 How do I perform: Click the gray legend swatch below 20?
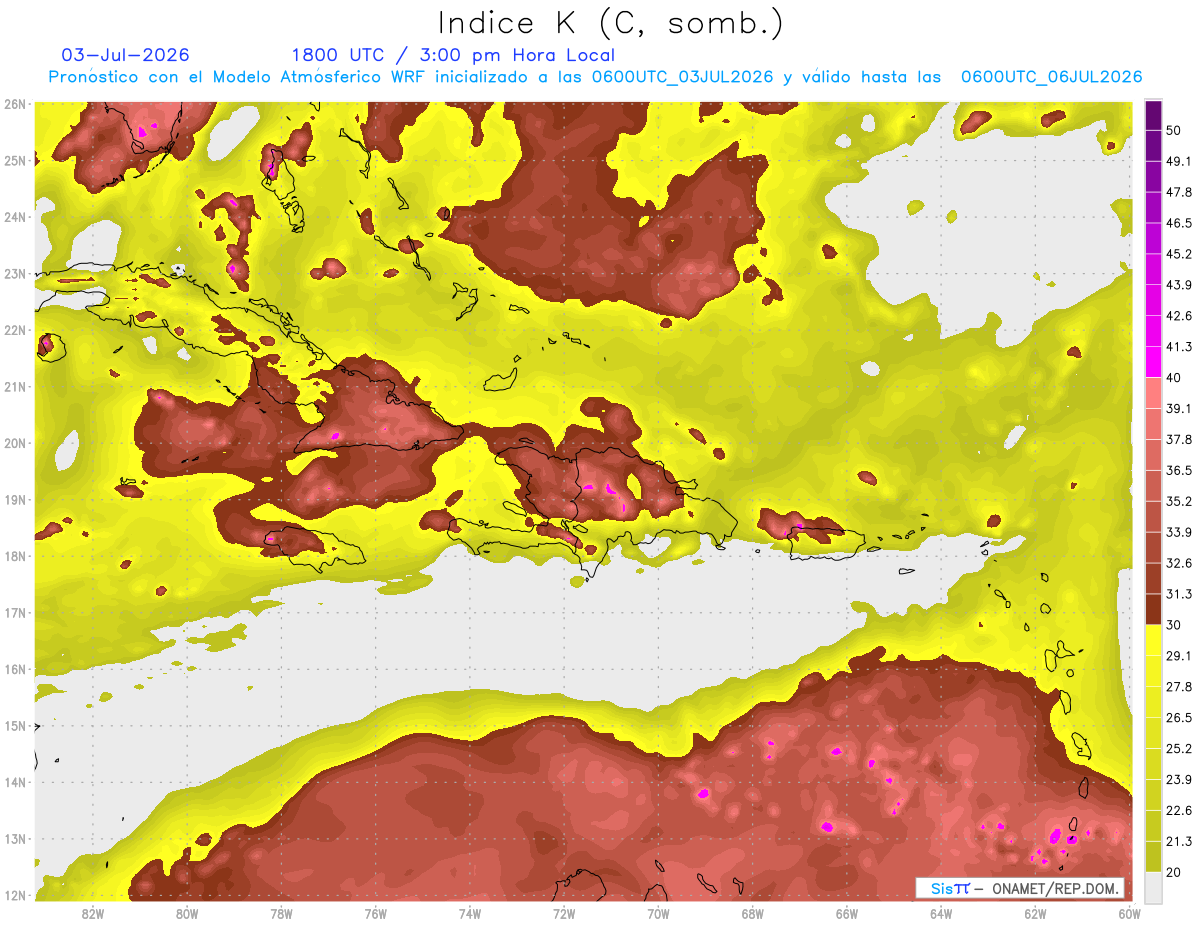click(1153, 886)
